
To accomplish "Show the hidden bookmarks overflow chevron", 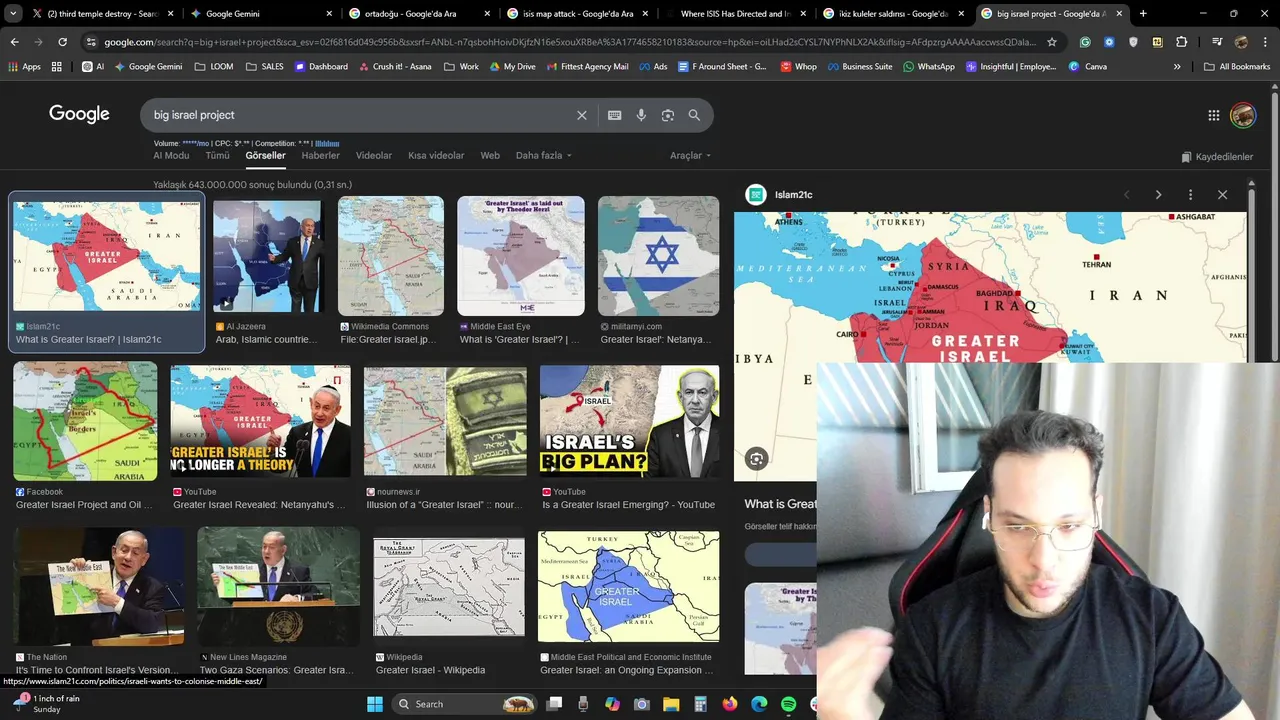I will pyautogui.click(x=1177, y=67).
